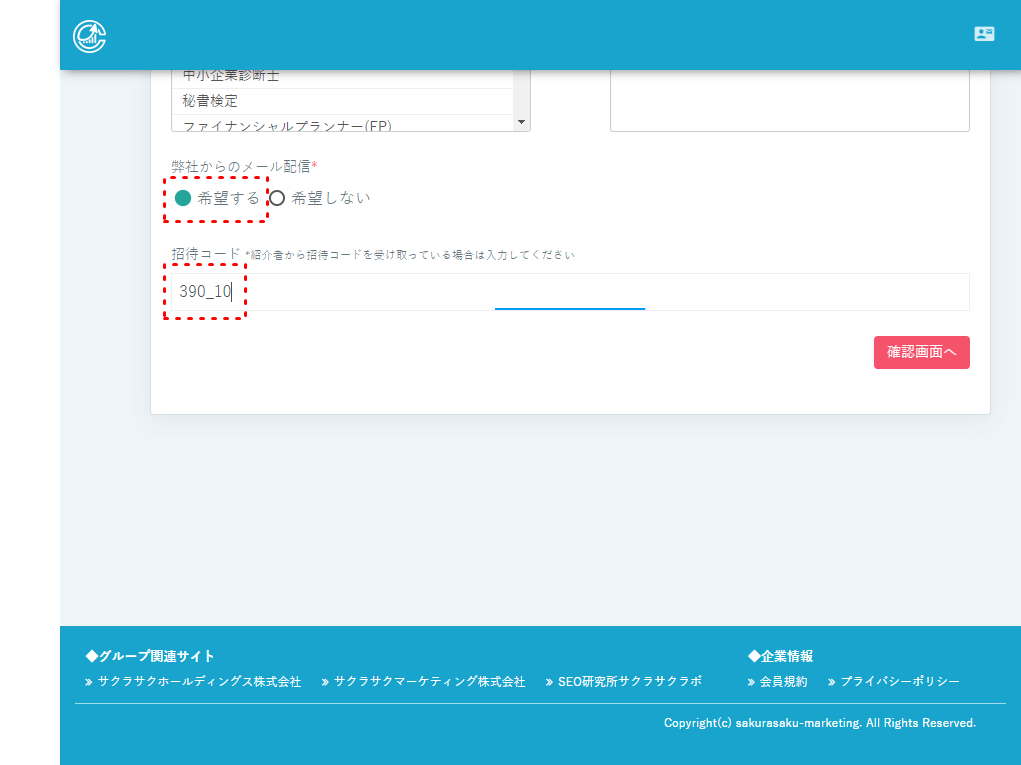Open the プライバシーポリシー link
The image size is (1021, 765).
point(899,682)
